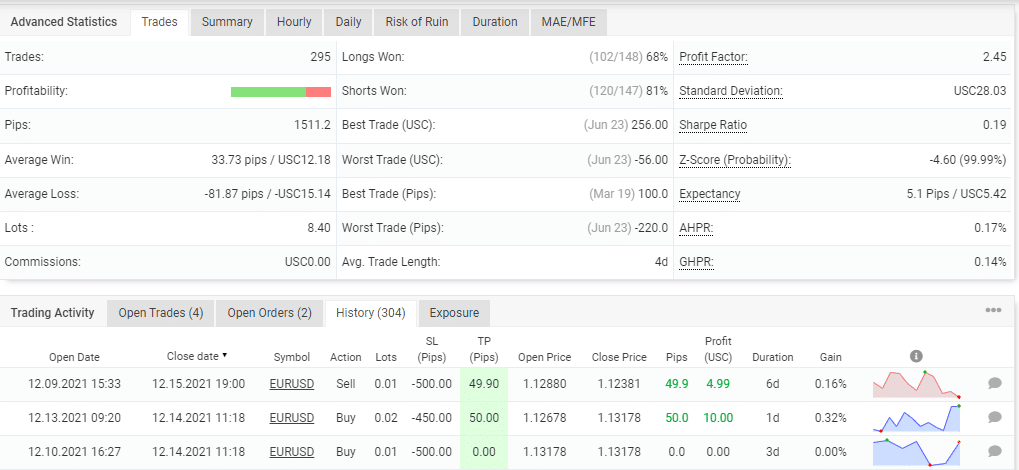Switch to the Summary tab
Screen dimensions: 1019x470
(227, 22)
